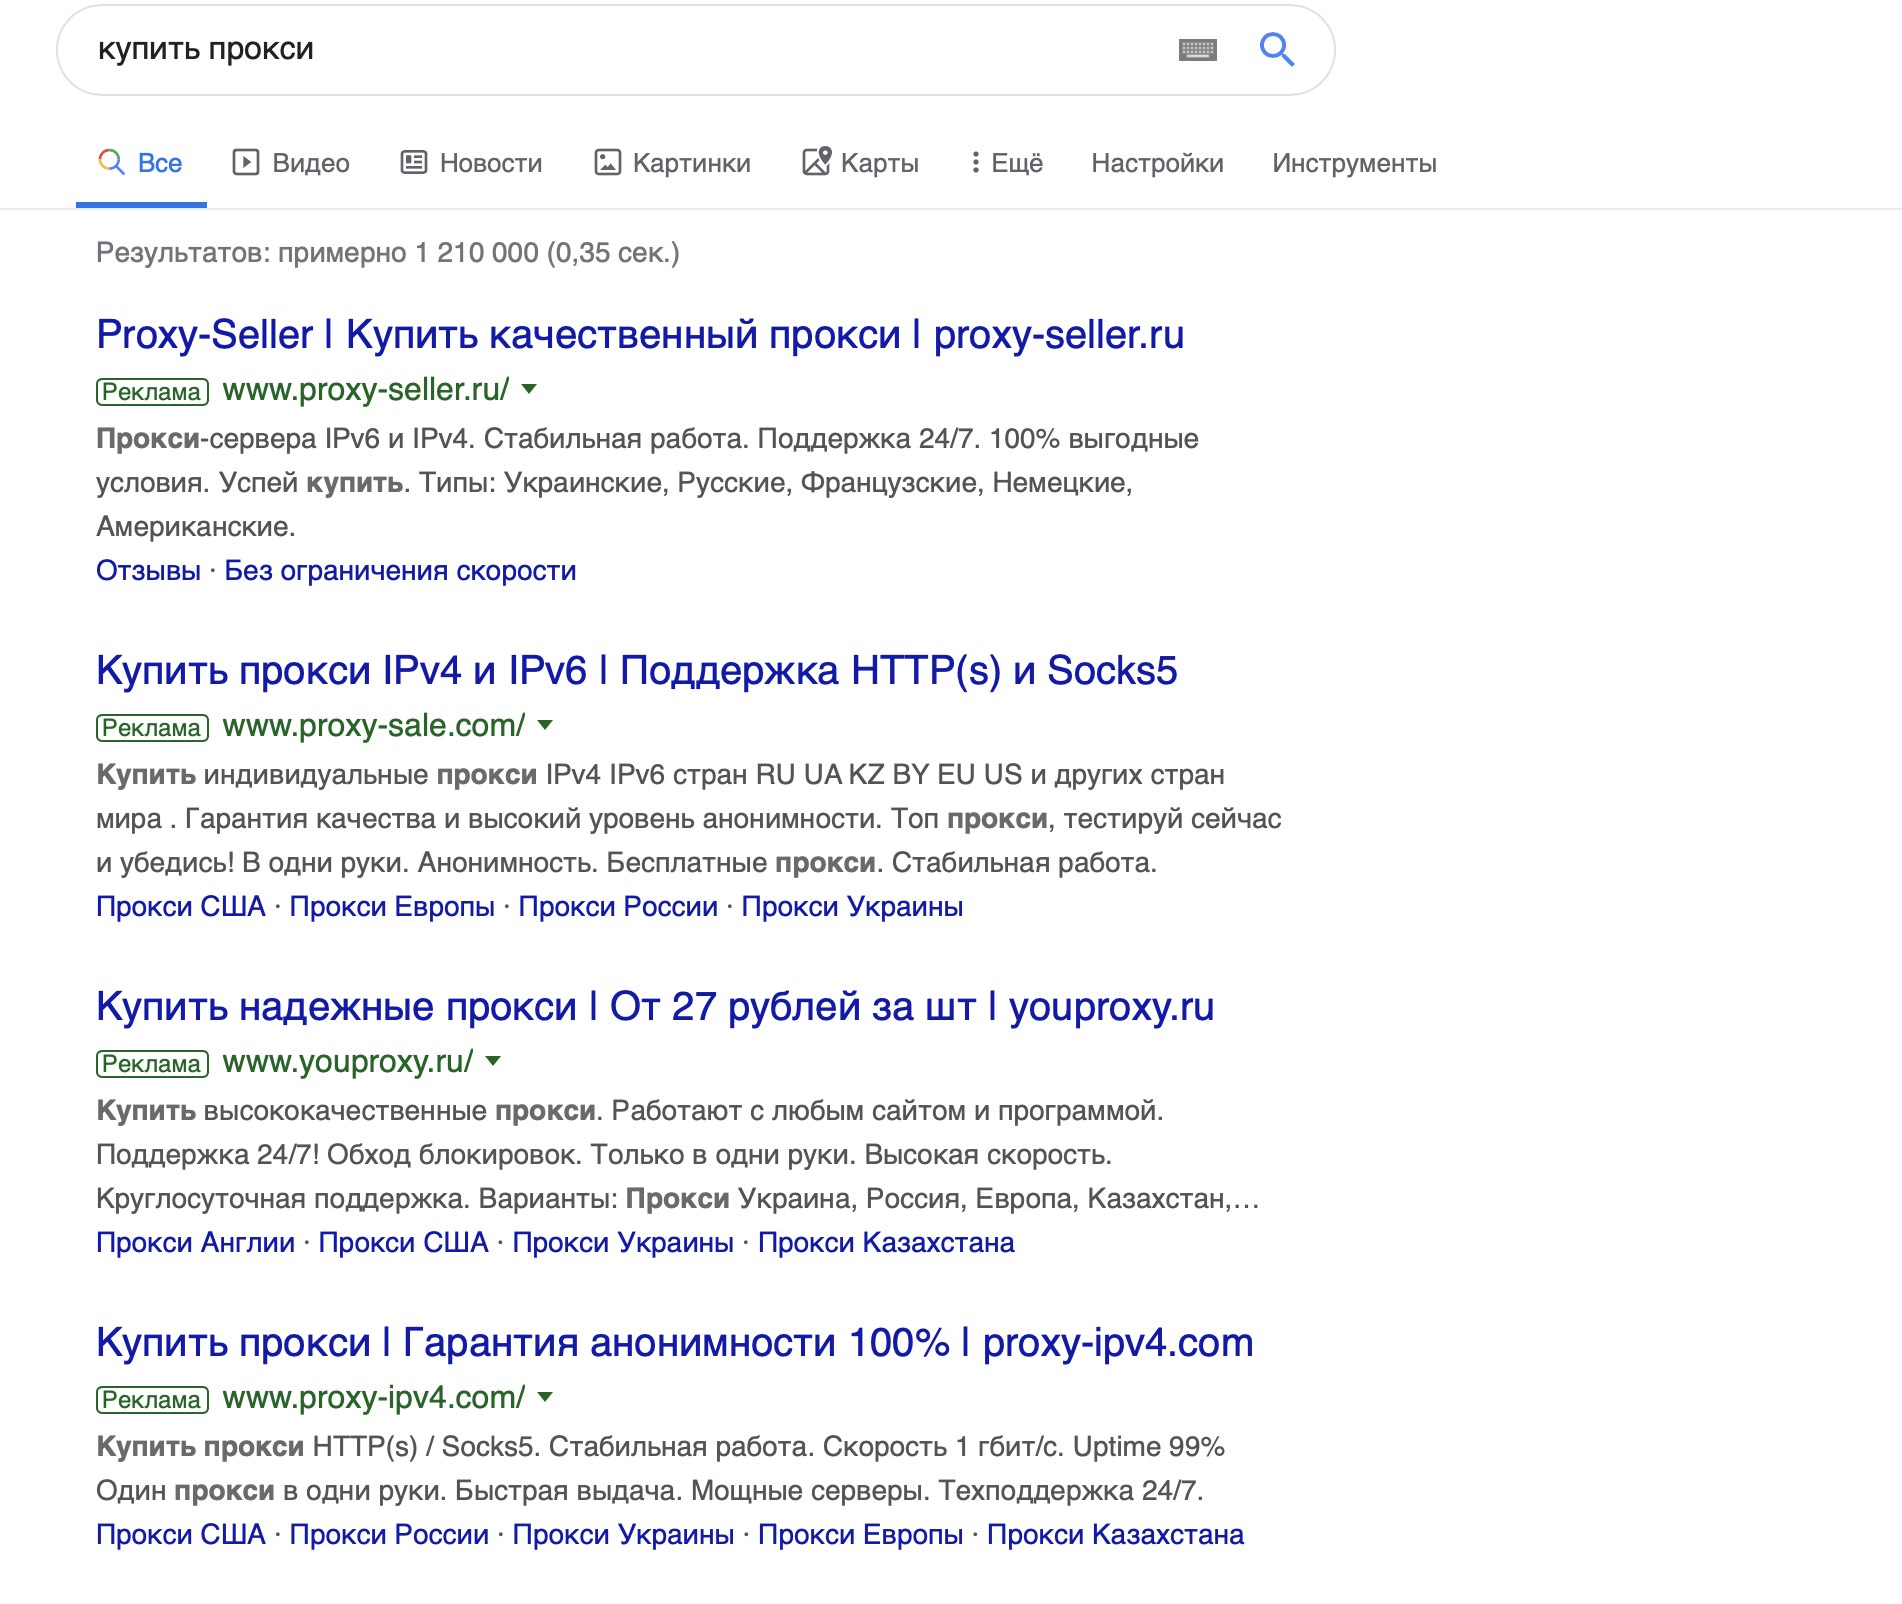Click the Реклама badge beside youproxy.ru
This screenshot has width=1902, height=1604.
coord(152,1063)
